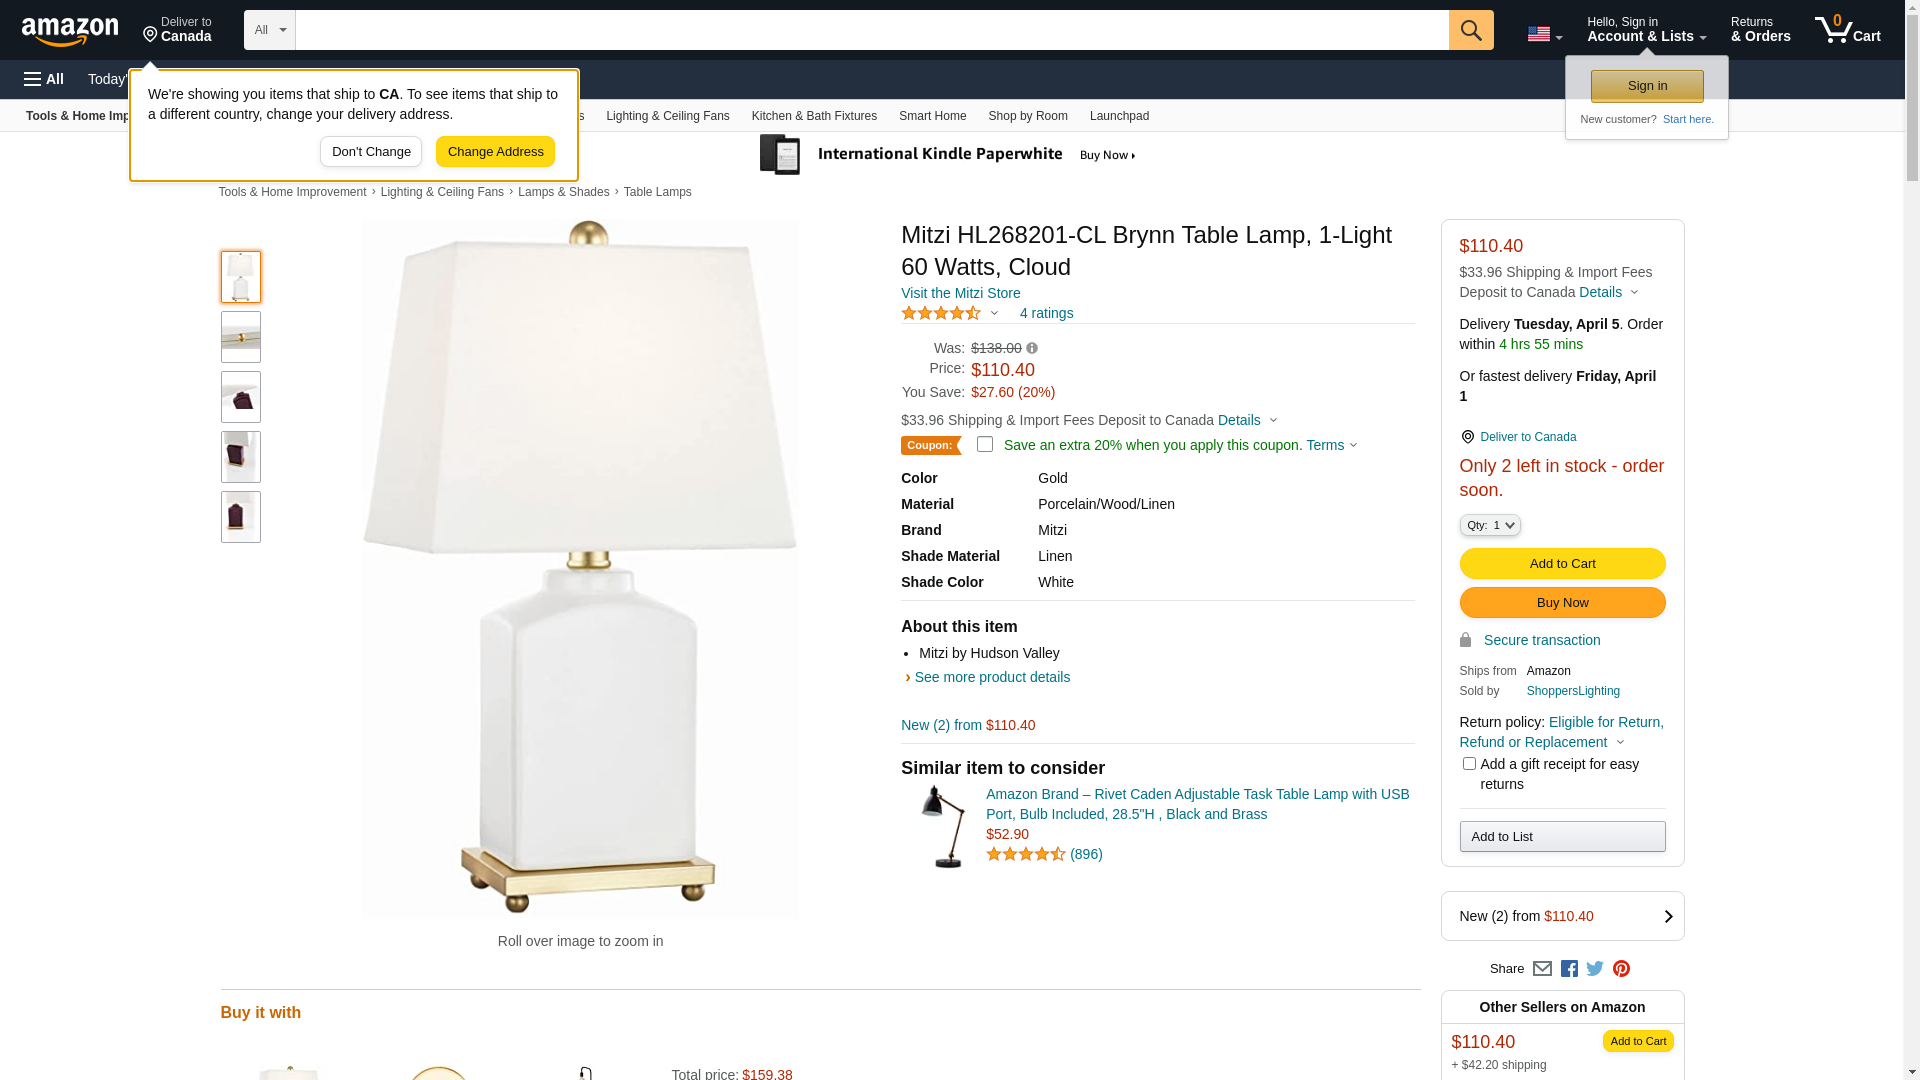This screenshot has width=1920, height=1080.
Task: Open the Smart Home menu item
Action: click(x=932, y=116)
